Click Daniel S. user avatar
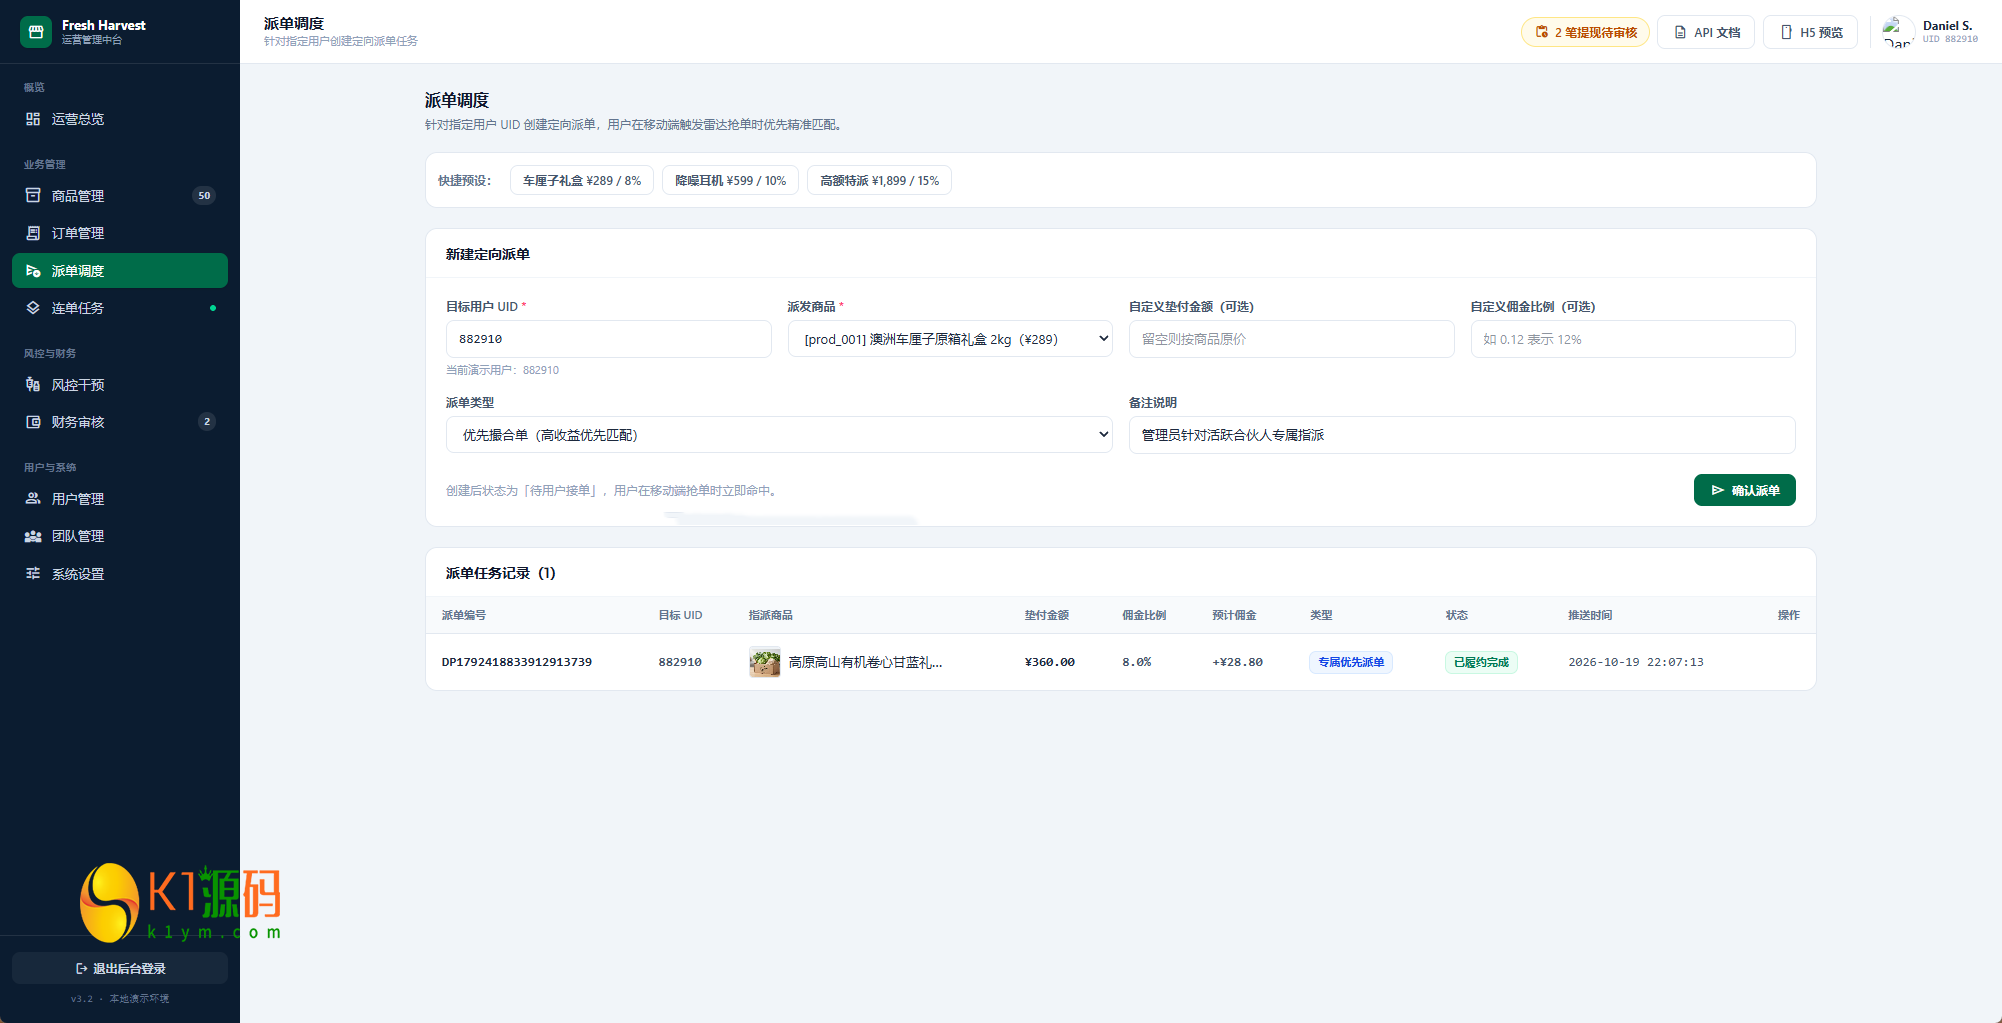Screen dimensions: 2002x1023 1897,32
